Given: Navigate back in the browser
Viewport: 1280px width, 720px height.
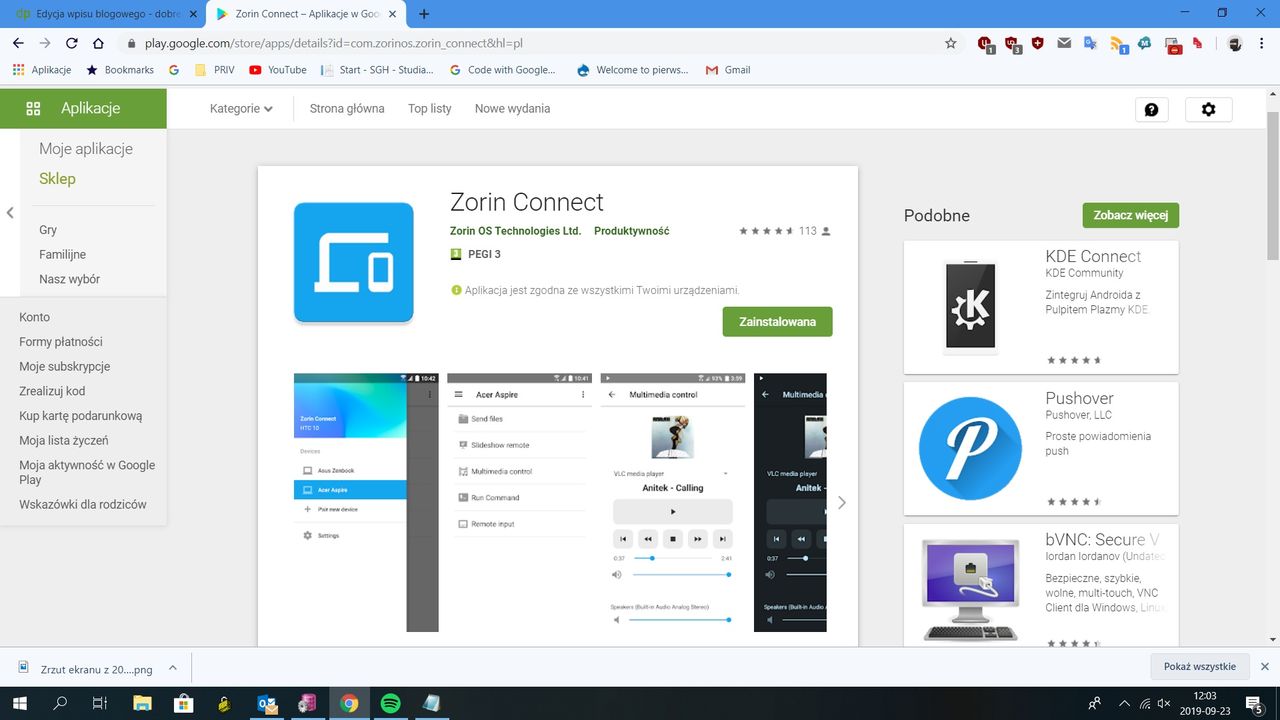Looking at the screenshot, I should click(x=18, y=43).
